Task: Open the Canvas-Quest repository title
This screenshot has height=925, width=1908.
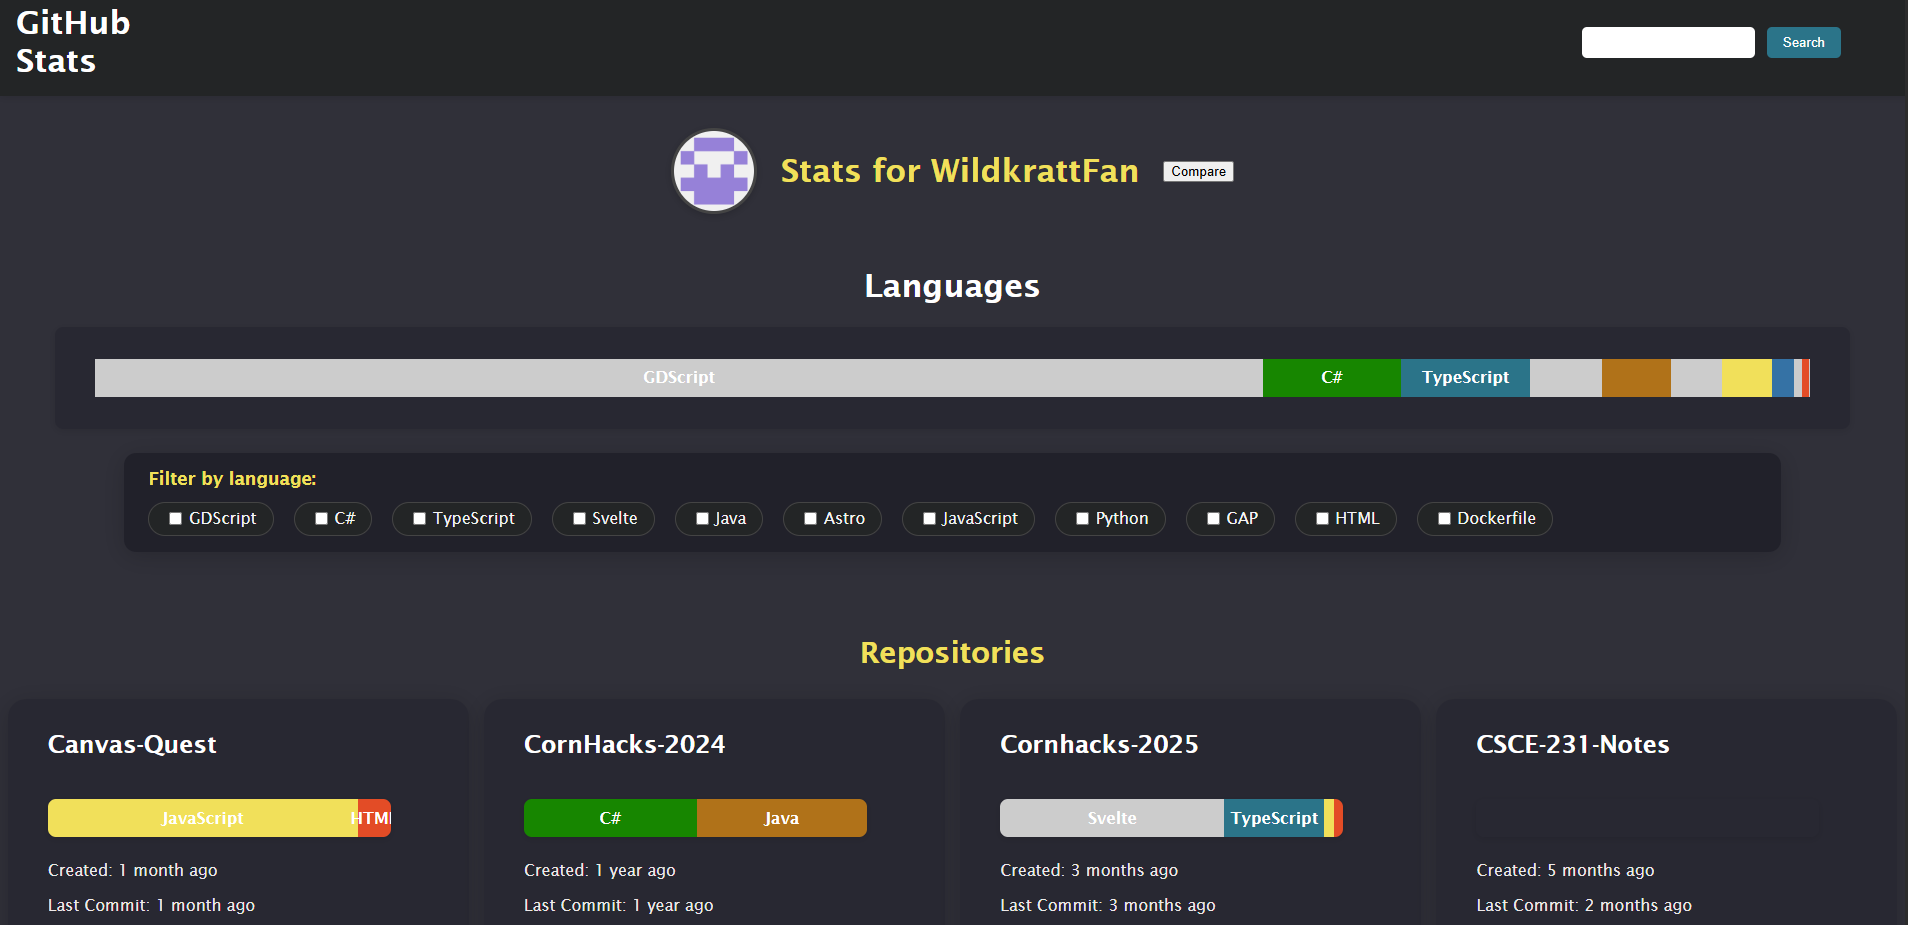Action: pyautogui.click(x=132, y=744)
